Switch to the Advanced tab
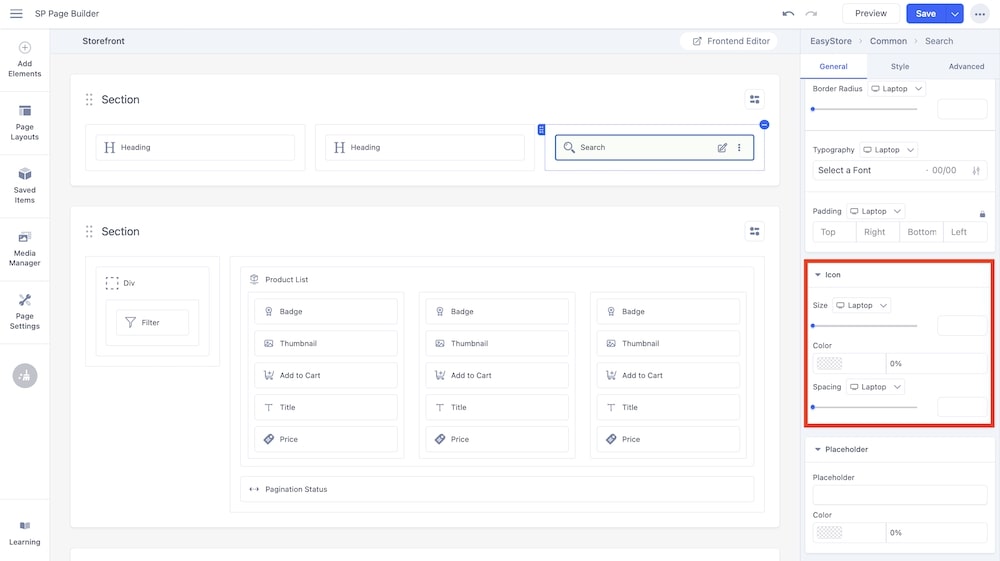 point(966,66)
